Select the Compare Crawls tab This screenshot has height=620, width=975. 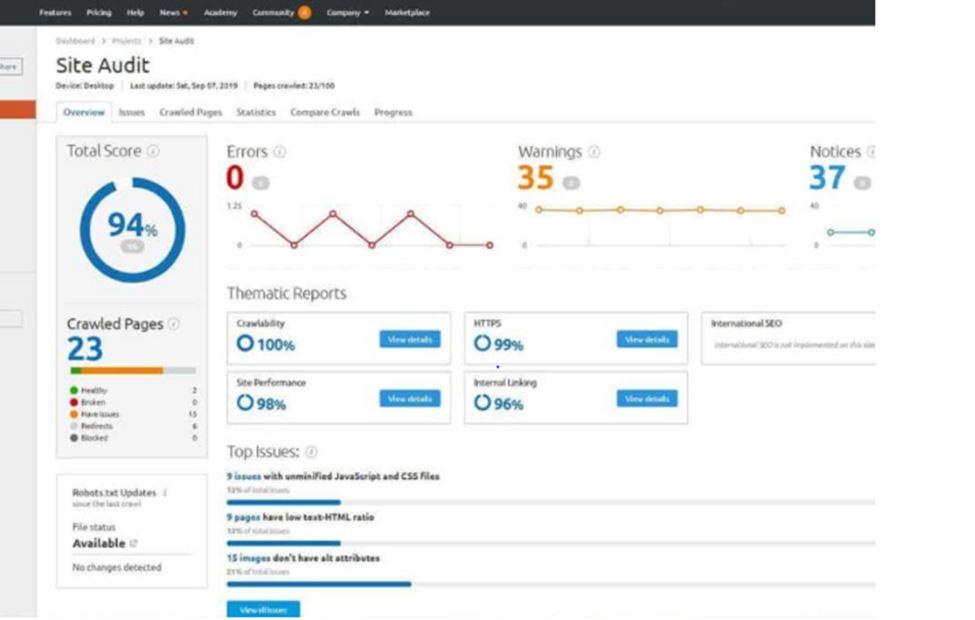[x=325, y=113]
